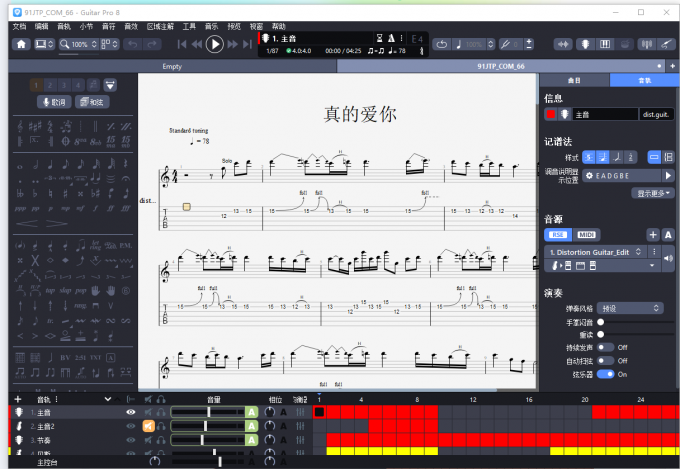Viewport: 680px width, 469px height.
Task: Toggle 自动扫弦 switch
Action: [605, 361]
